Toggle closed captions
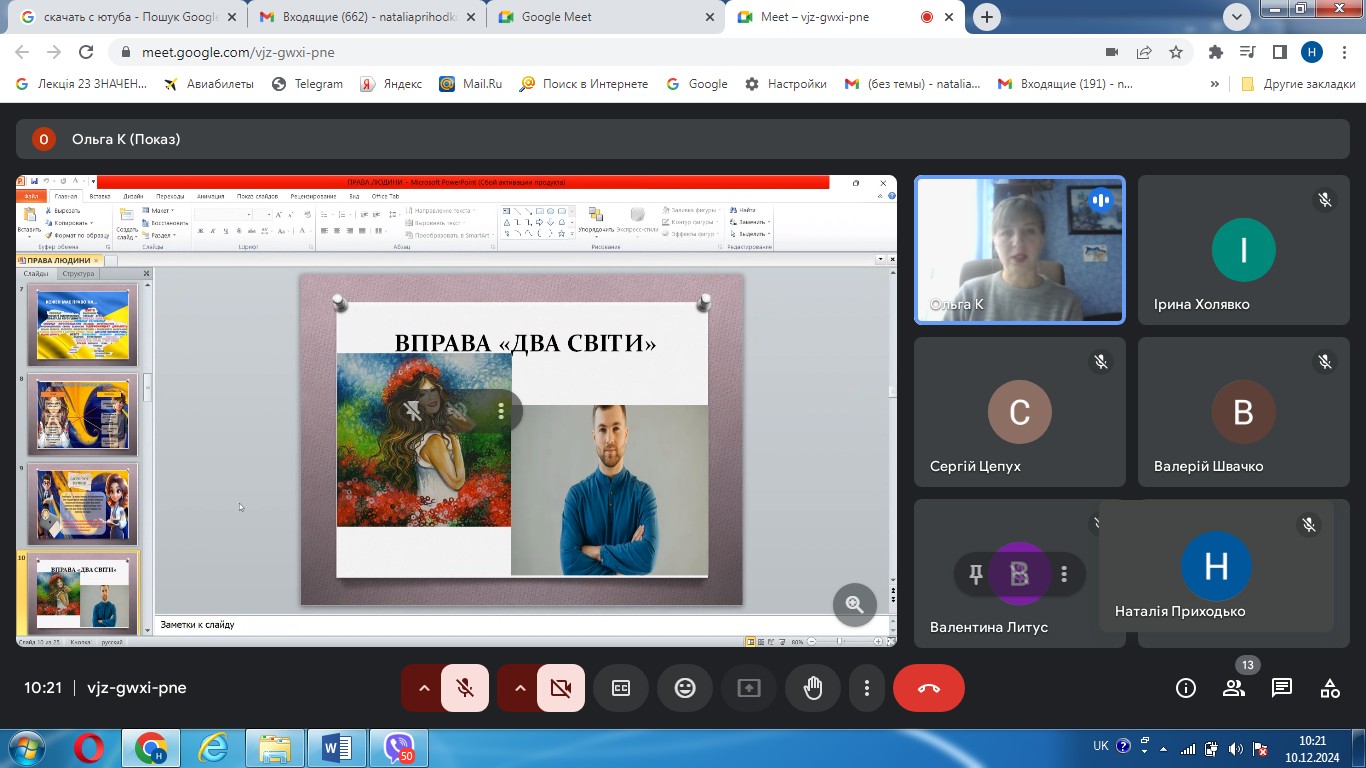The height and width of the screenshot is (768, 1366). (x=621, y=688)
